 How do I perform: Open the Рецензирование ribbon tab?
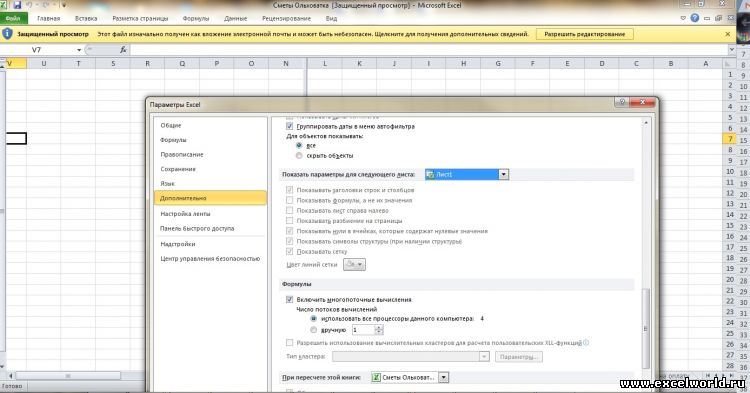coord(286,19)
